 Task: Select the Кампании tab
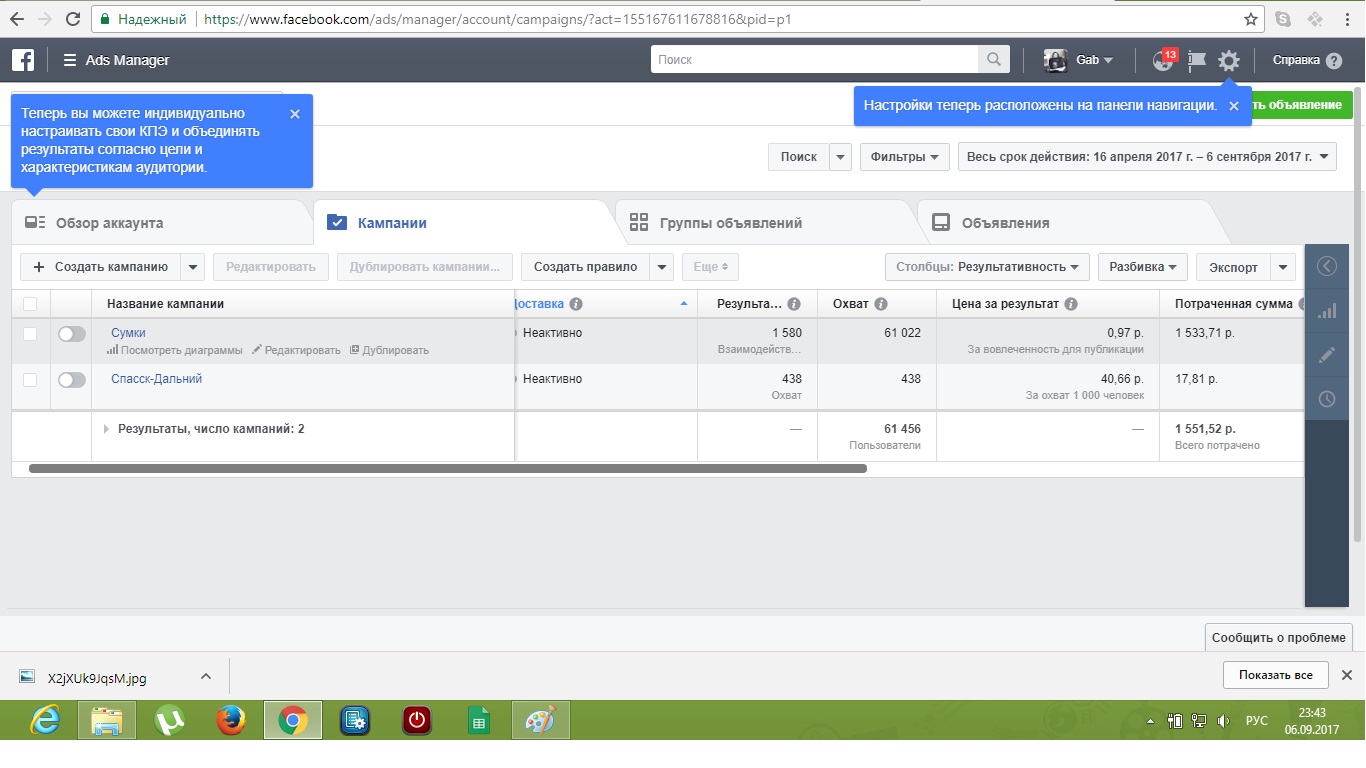click(x=462, y=223)
